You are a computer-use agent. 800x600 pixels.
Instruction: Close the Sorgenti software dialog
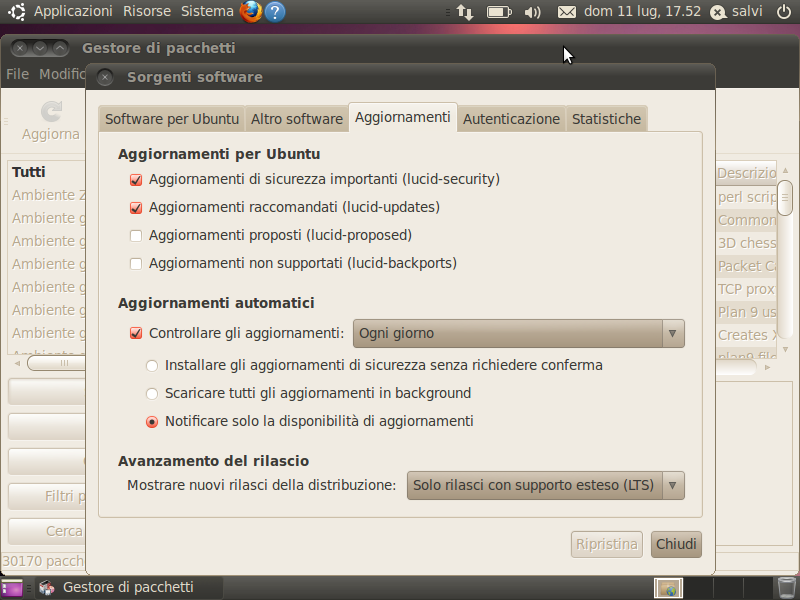click(105, 77)
